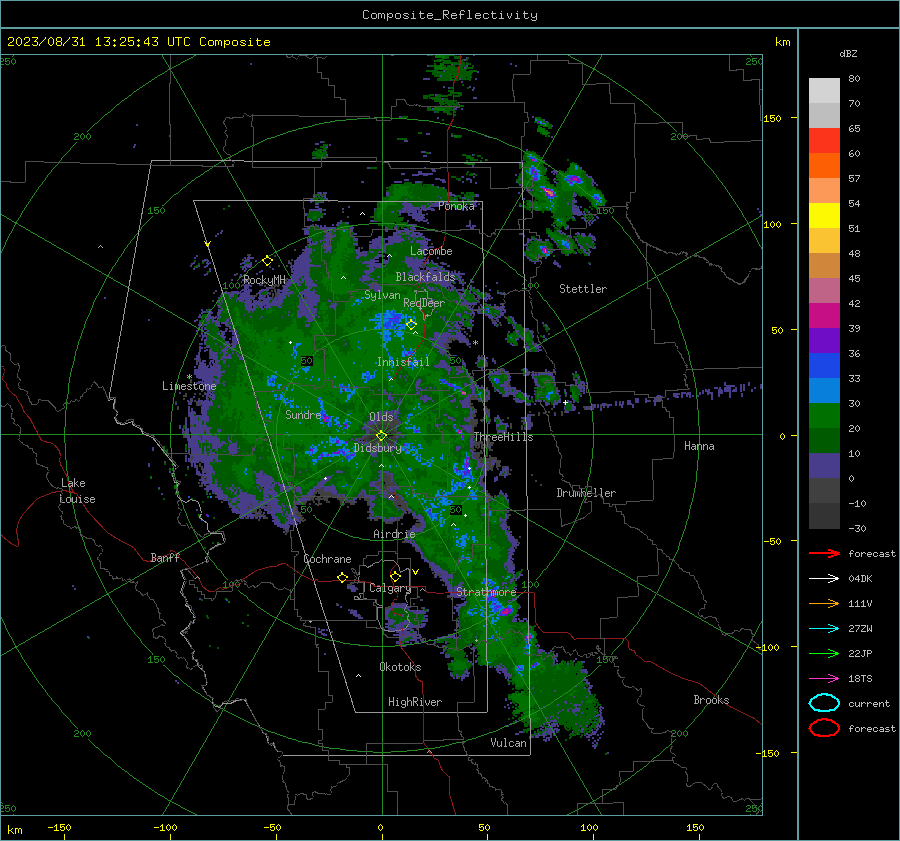
Task: Click the Calgary city label
Action: (x=390, y=588)
